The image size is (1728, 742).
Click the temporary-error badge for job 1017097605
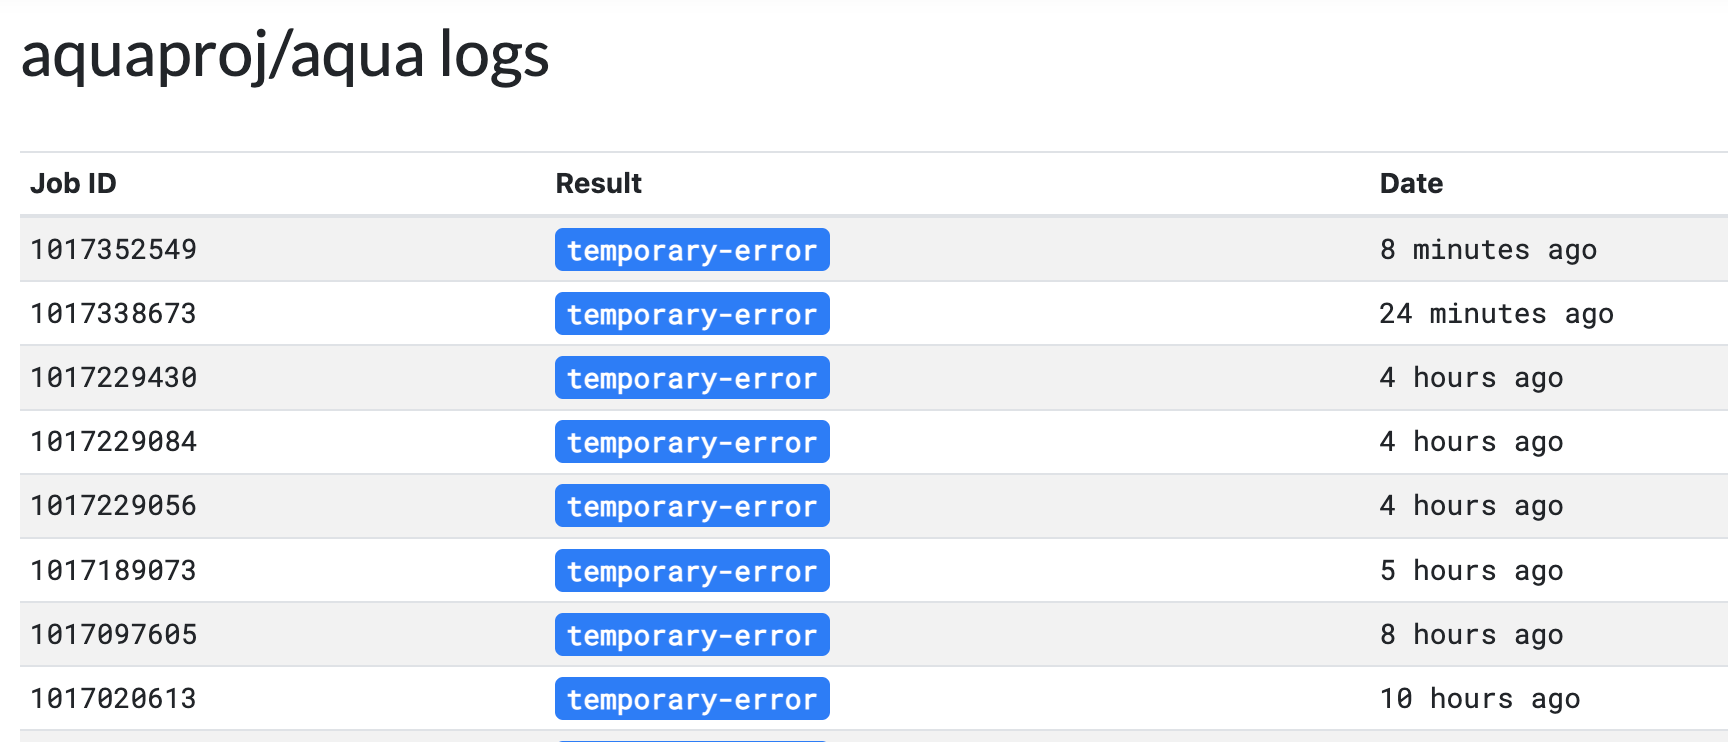pos(692,634)
